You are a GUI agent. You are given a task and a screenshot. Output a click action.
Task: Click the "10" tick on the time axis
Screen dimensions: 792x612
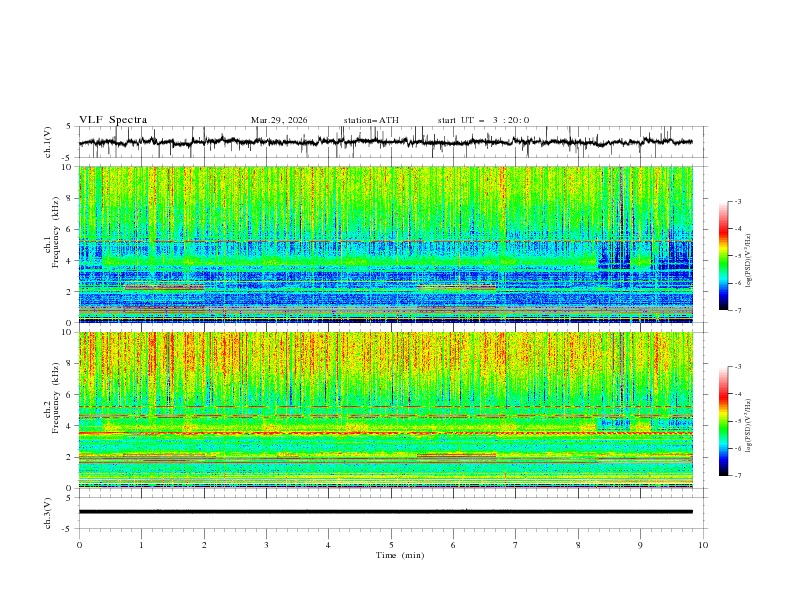pyautogui.click(x=703, y=545)
